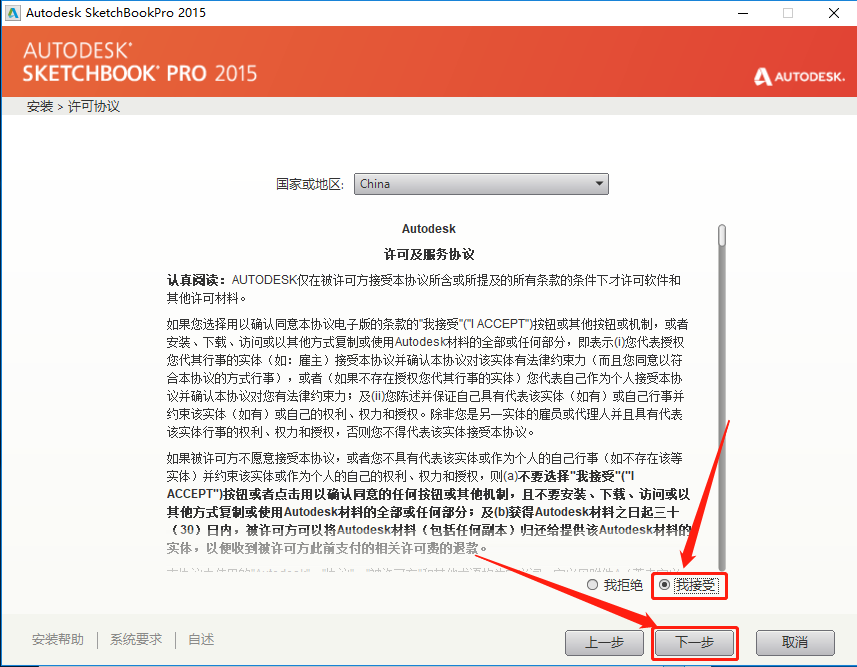This screenshot has width=857, height=667.
Task: Click the Autodesk heading in the agreement
Action: (x=428, y=229)
